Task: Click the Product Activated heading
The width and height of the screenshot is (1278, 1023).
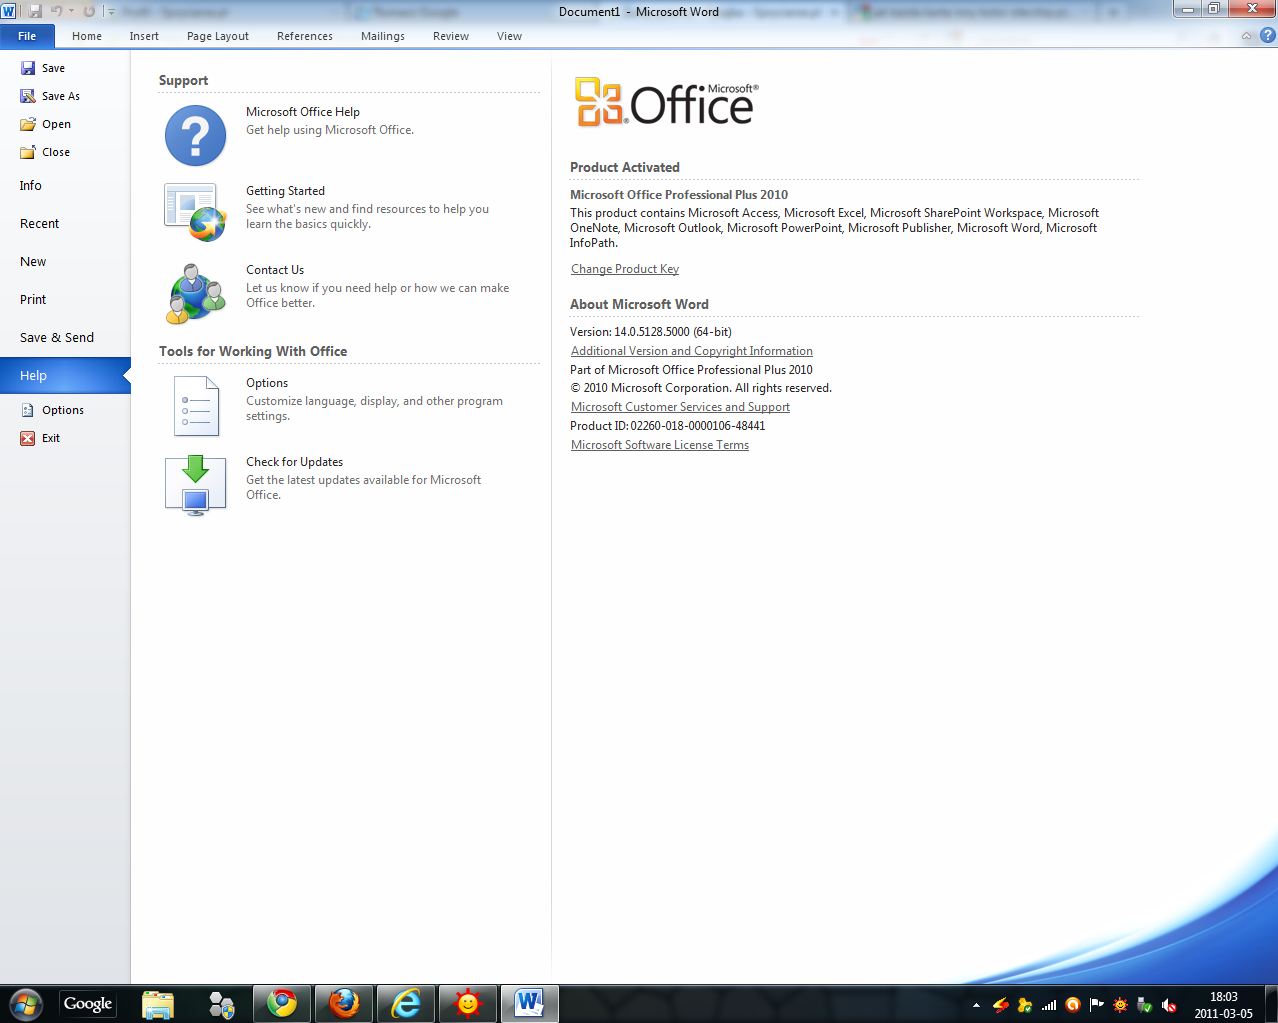Action: (x=625, y=167)
